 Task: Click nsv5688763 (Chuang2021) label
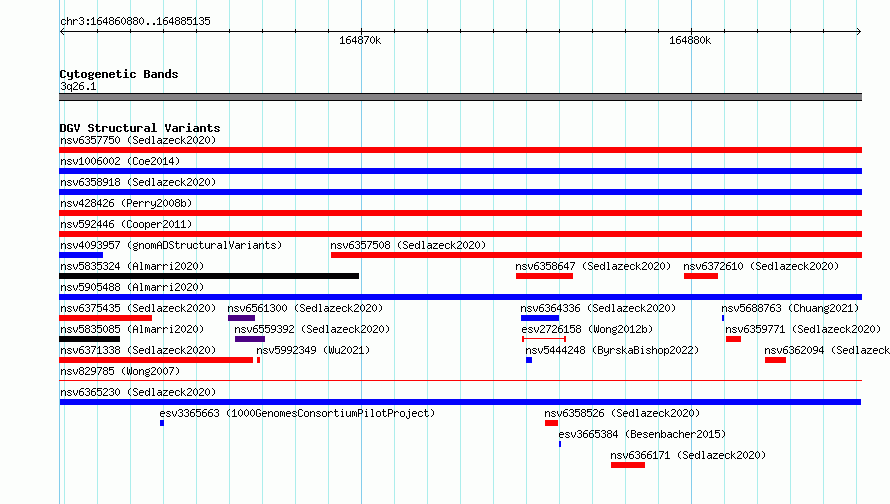pos(790,308)
